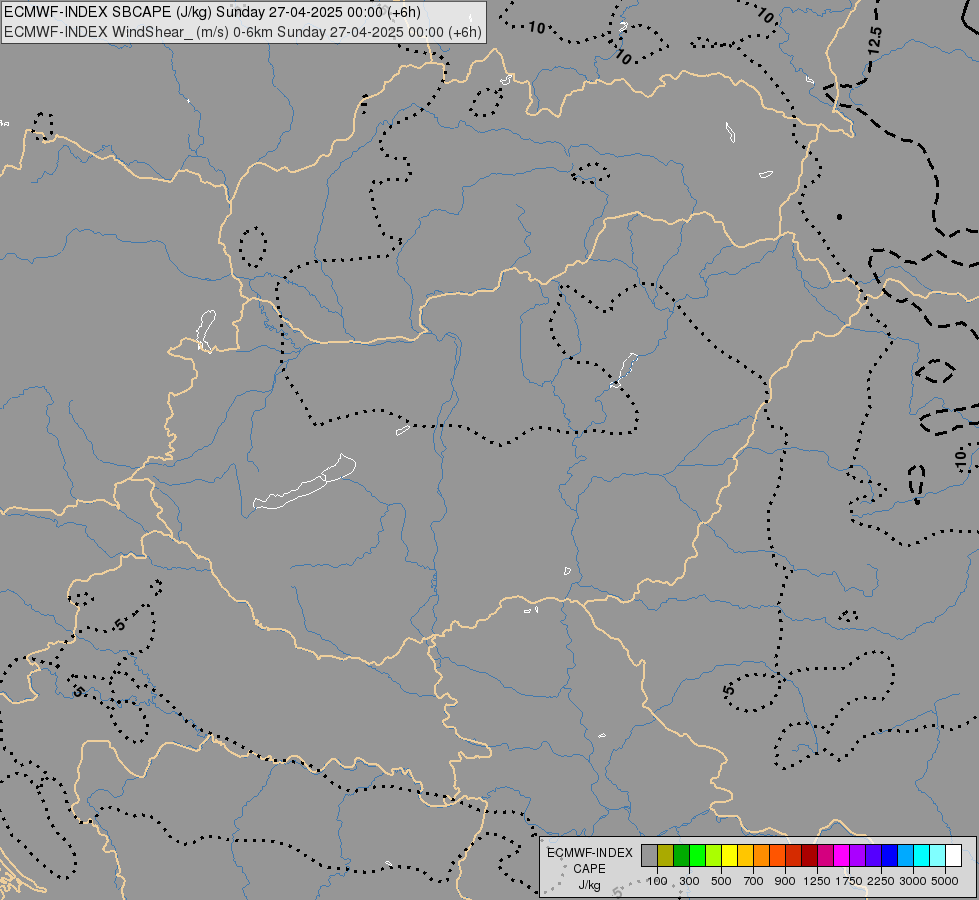Click the '700' legend value
This screenshot has height=900, width=979.
click(x=754, y=881)
